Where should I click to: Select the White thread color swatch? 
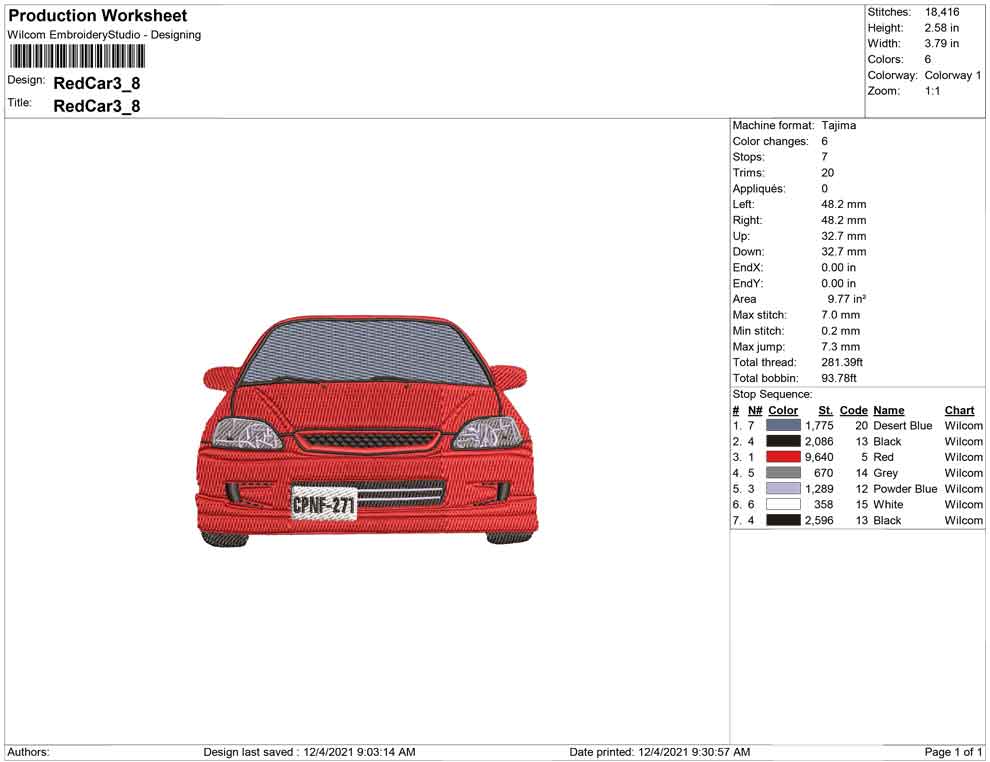(x=783, y=505)
